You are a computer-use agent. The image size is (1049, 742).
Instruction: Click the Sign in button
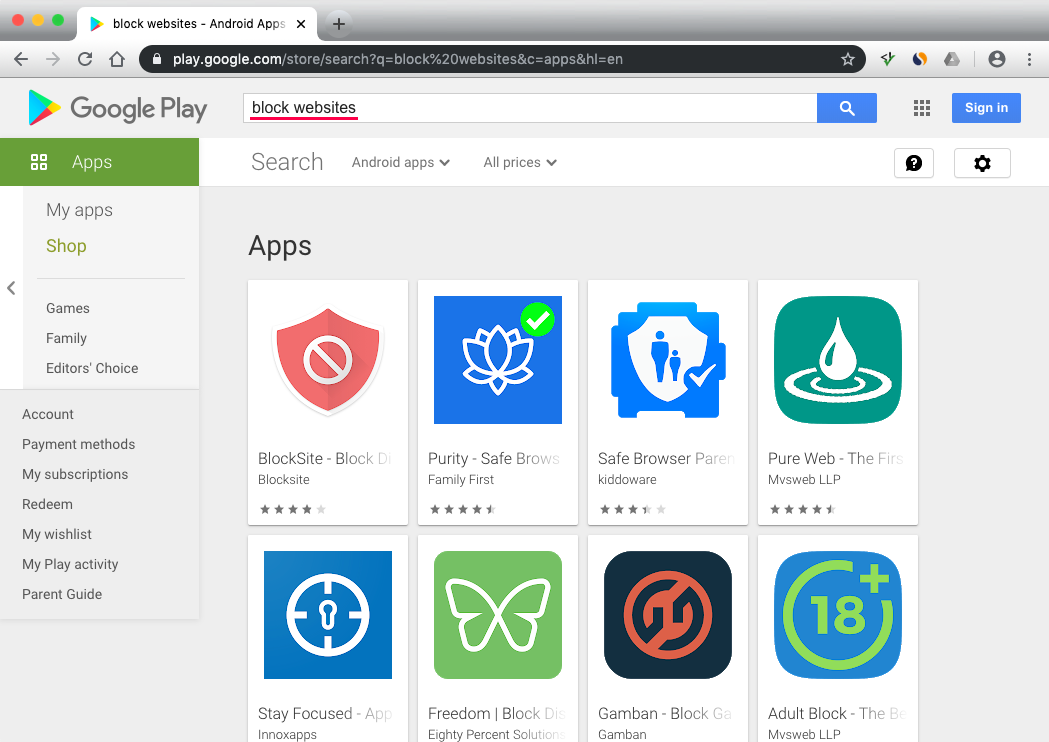coord(986,108)
